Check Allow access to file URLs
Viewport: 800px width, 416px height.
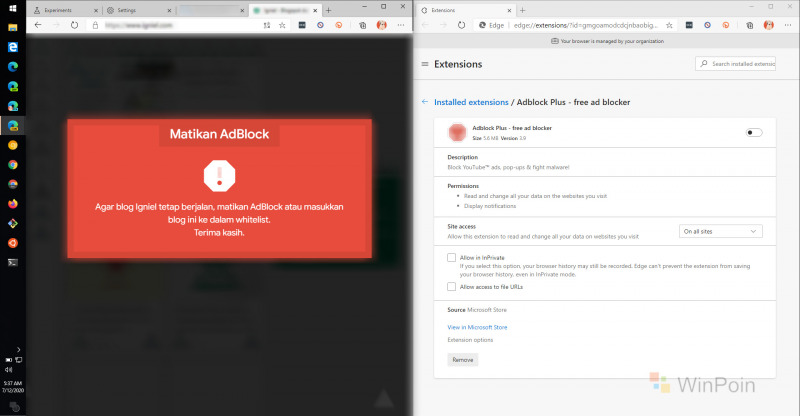[x=452, y=287]
